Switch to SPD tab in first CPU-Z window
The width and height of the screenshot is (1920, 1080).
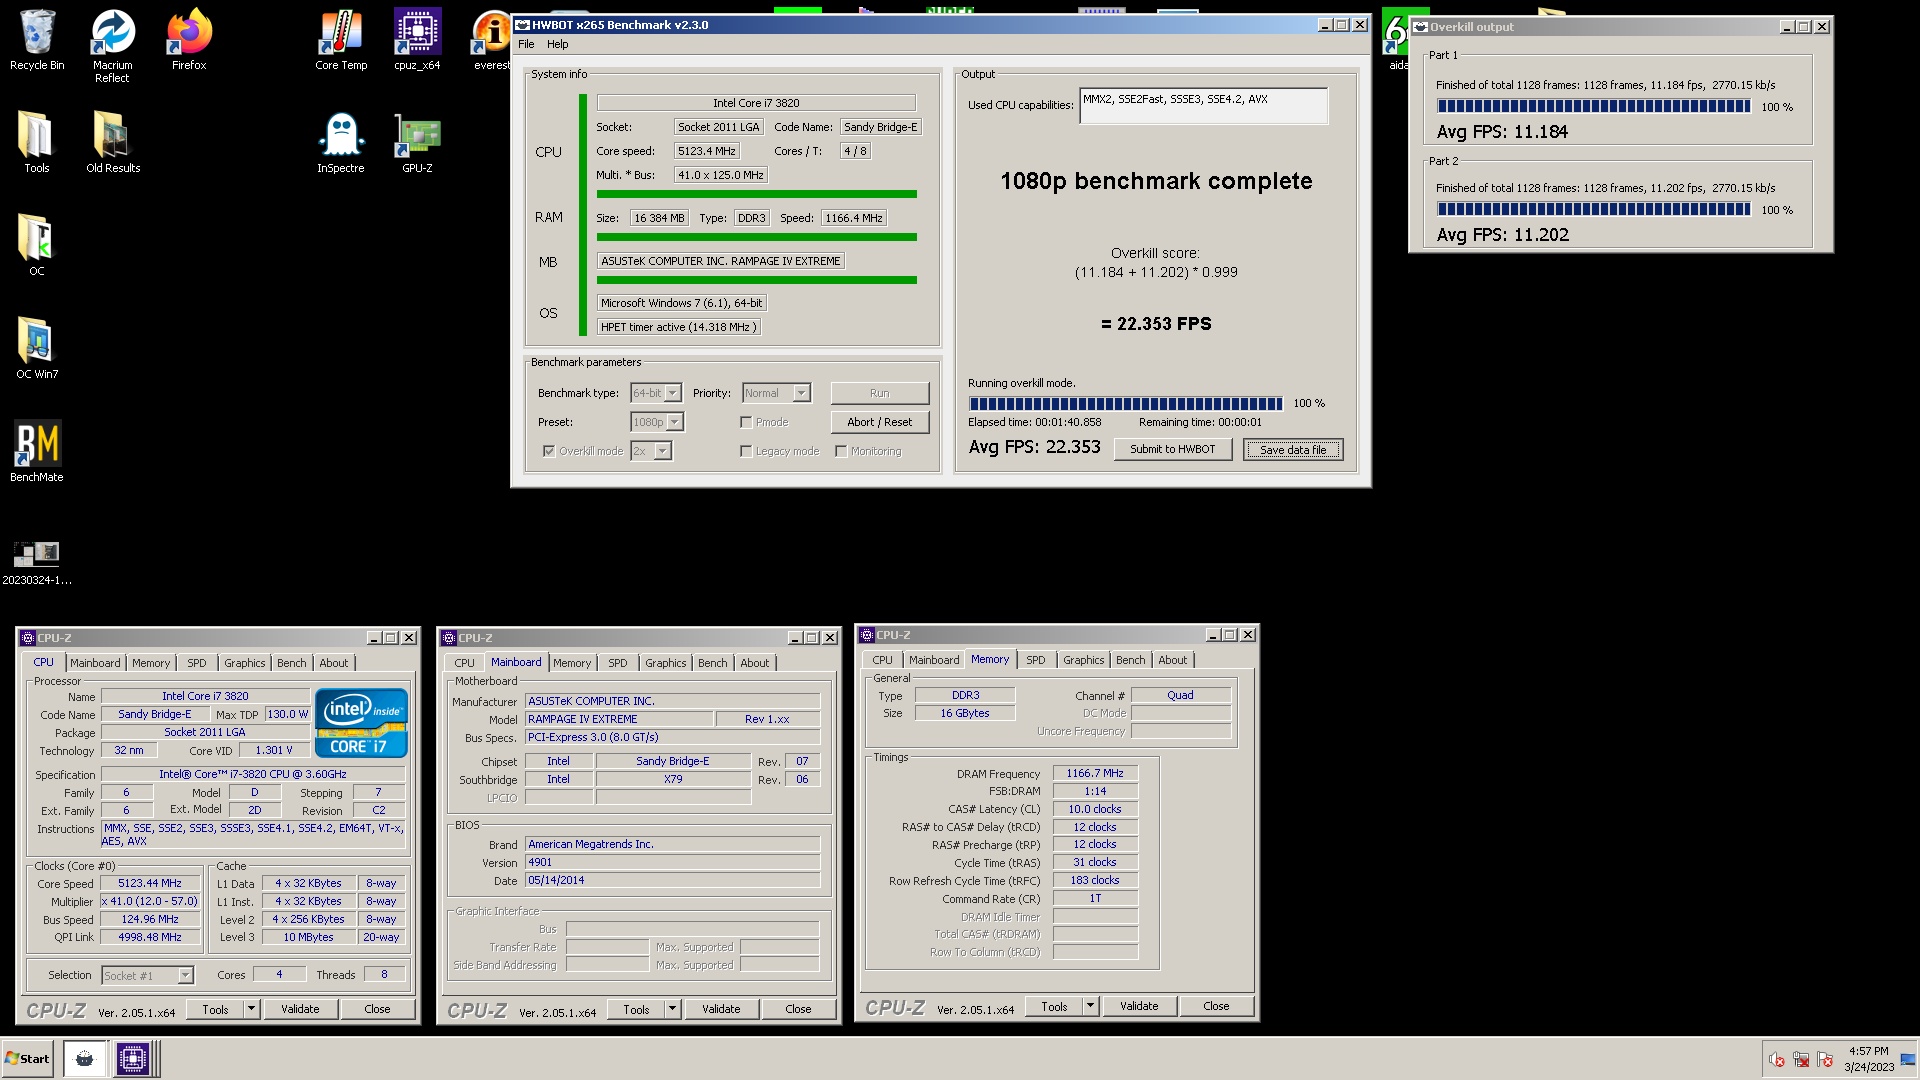pyautogui.click(x=197, y=663)
